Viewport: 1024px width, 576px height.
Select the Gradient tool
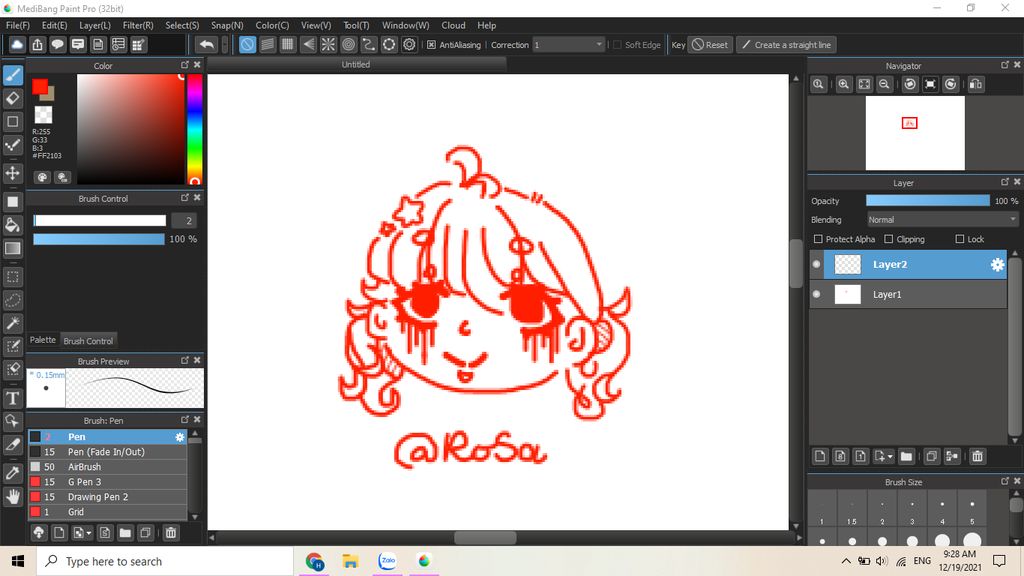[12, 248]
